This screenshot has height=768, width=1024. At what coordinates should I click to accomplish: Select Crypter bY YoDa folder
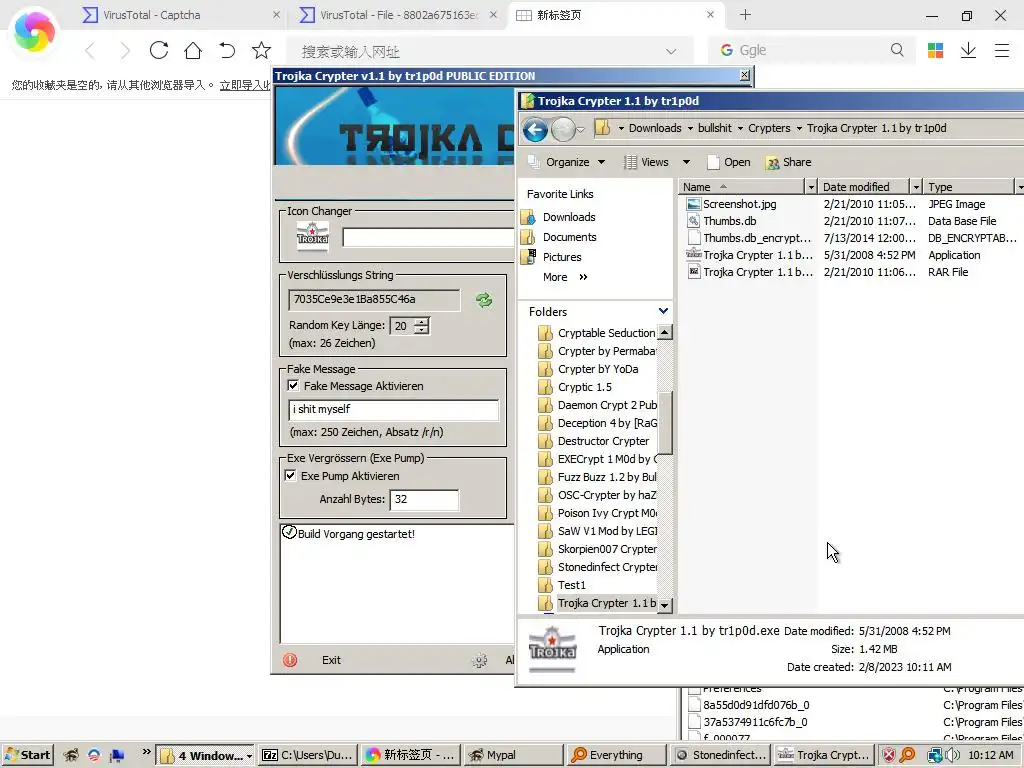tap(588, 369)
